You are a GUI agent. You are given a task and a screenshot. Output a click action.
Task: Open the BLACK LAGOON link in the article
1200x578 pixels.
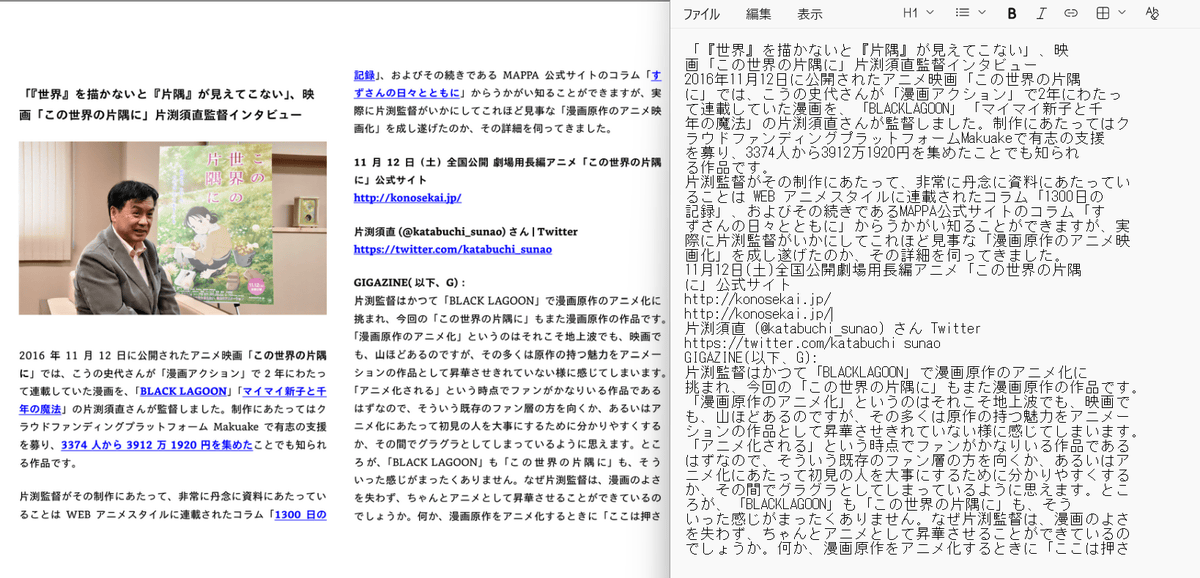pos(182,392)
